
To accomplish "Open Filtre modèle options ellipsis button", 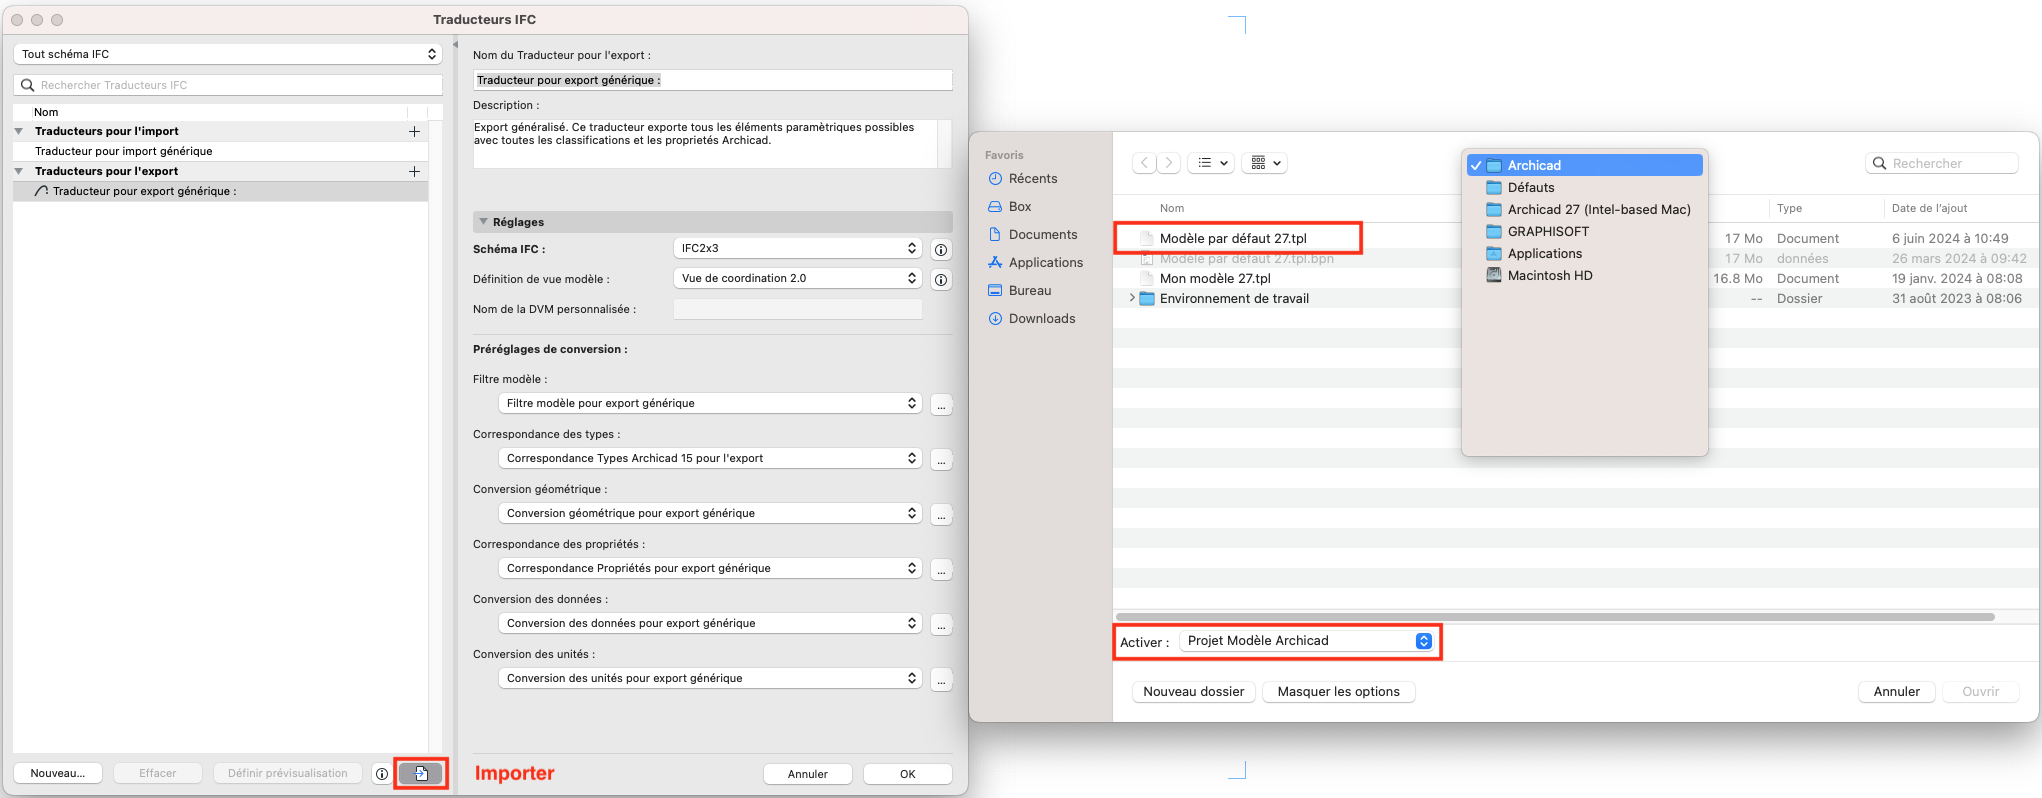I will (x=941, y=404).
